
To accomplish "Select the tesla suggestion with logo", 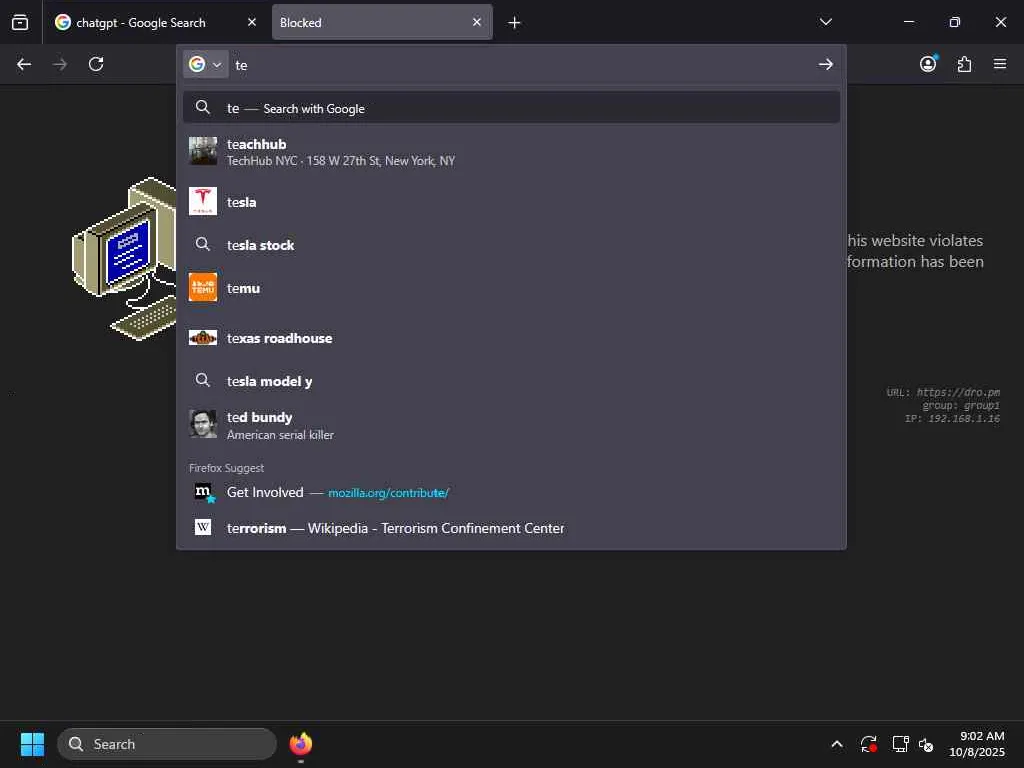I will (x=511, y=202).
